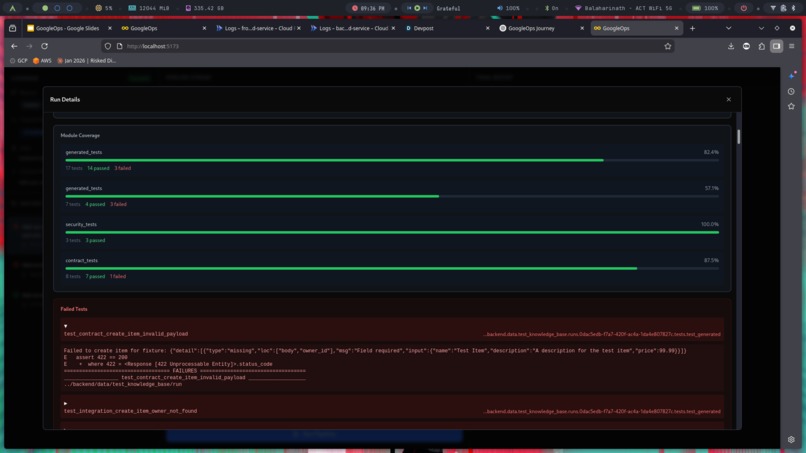Go back to previous page
The height and width of the screenshot is (453, 806).
click(14, 46)
